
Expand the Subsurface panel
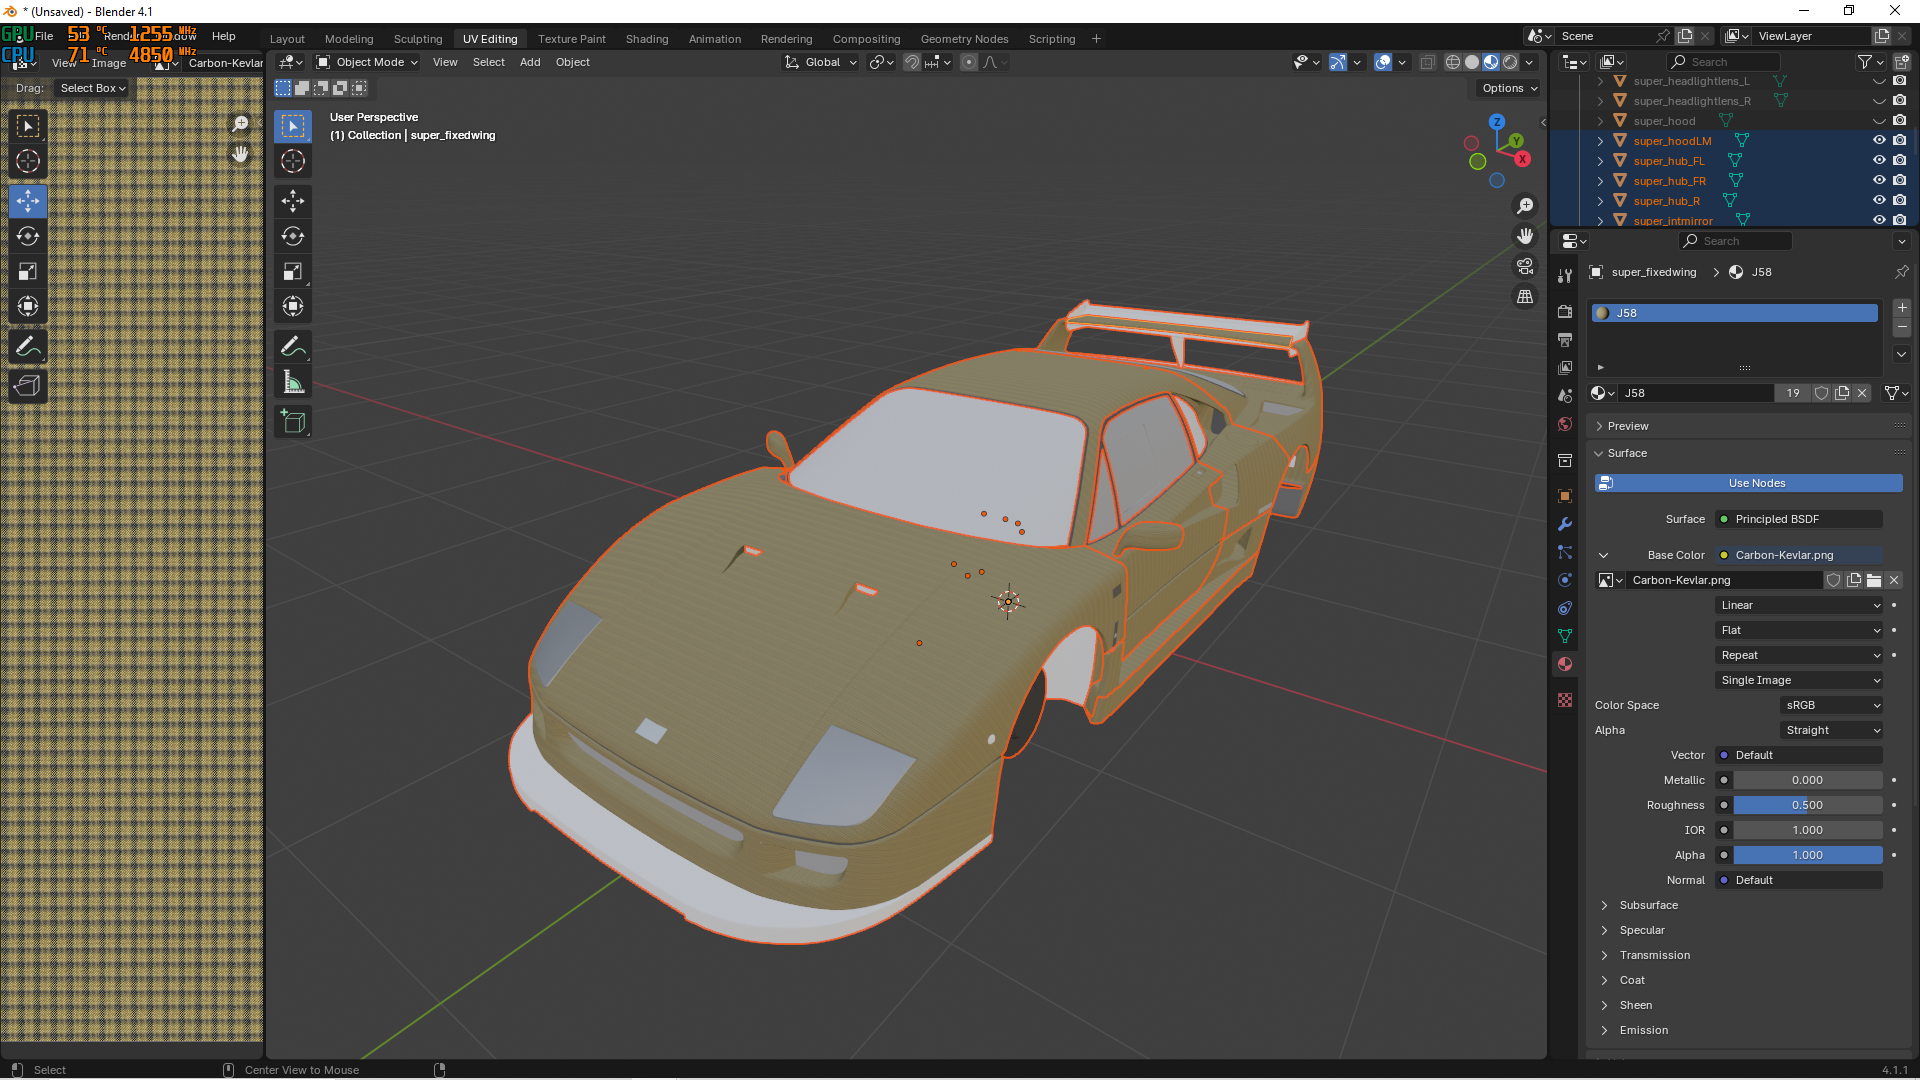tap(1649, 905)
